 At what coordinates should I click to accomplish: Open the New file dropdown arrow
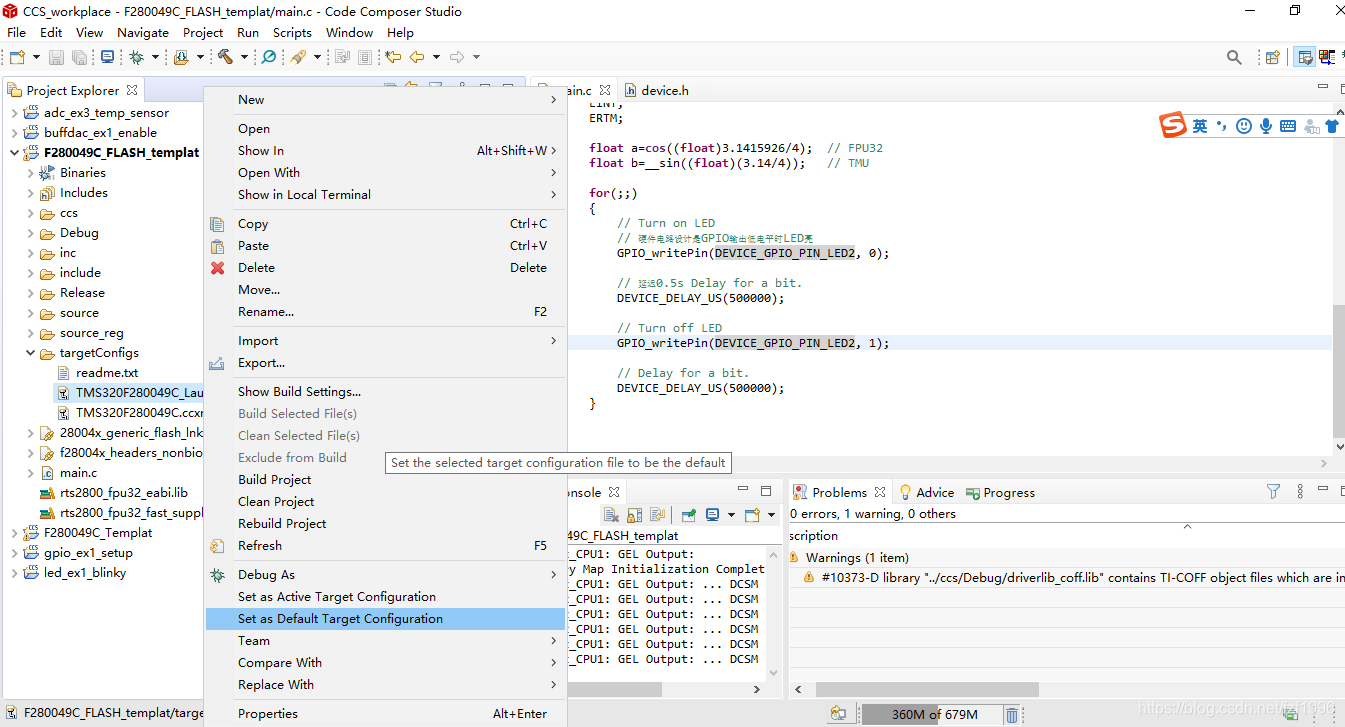point(36,58)
